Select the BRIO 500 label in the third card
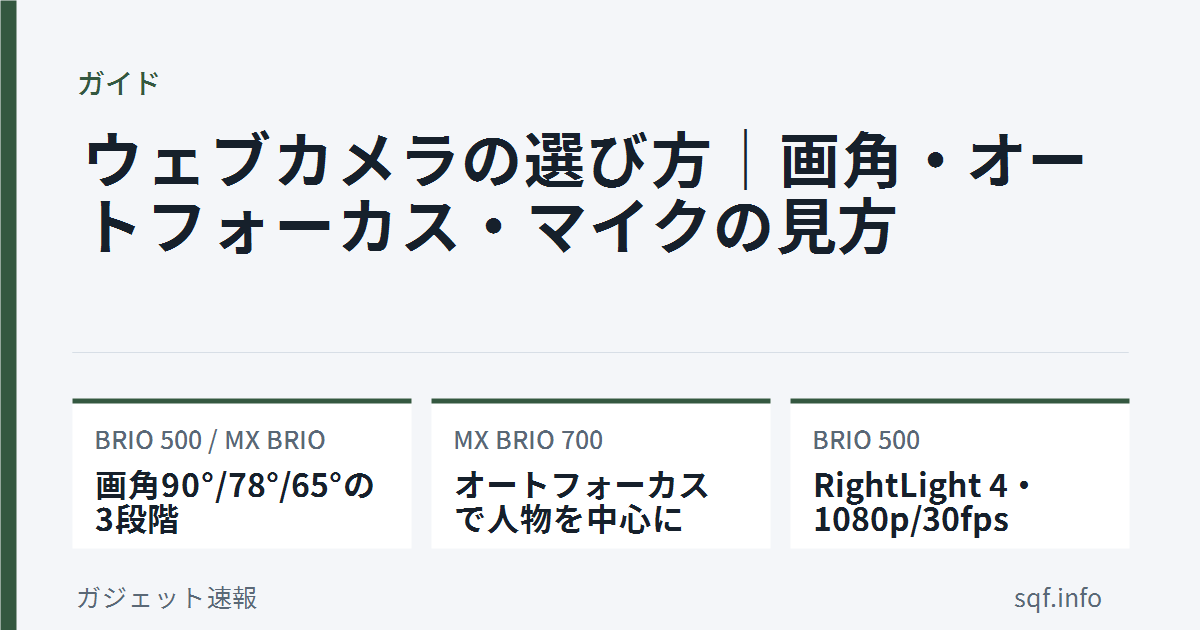This screenshot has width=1200, height=630. pos(866,440)
